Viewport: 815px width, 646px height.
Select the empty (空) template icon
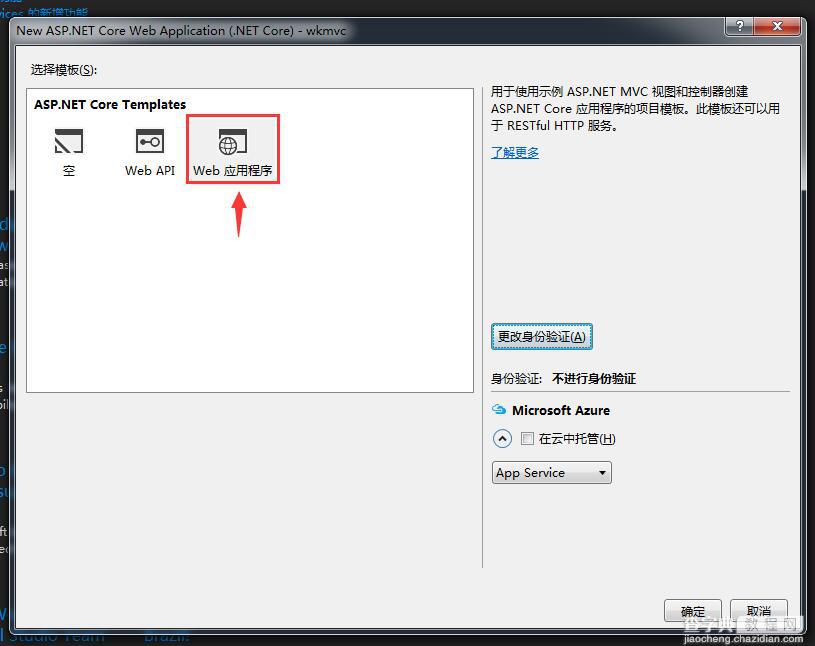click(69, 141)
